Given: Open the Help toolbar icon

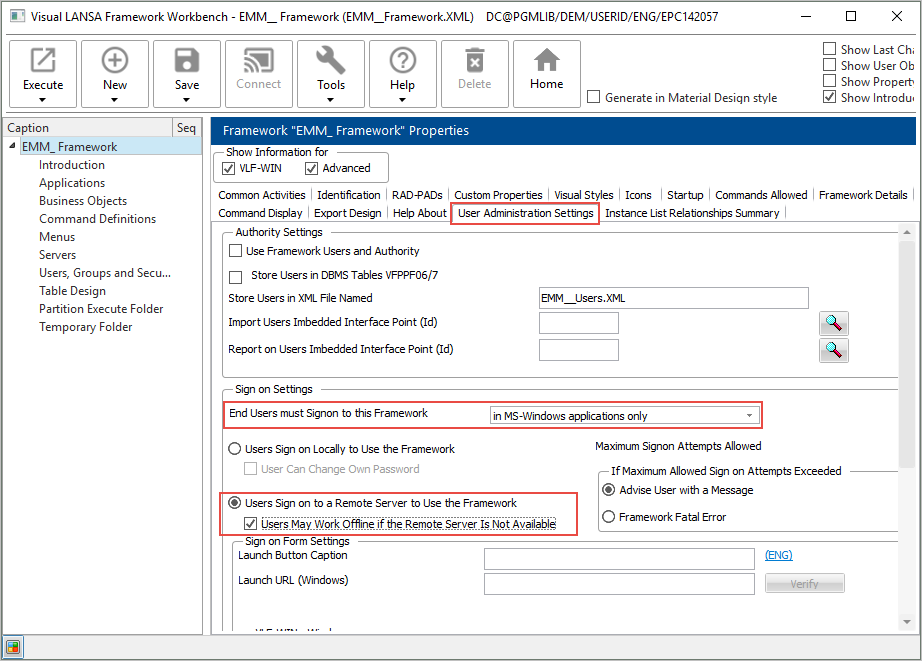Looking at the screenshot, I should point(402,62).
